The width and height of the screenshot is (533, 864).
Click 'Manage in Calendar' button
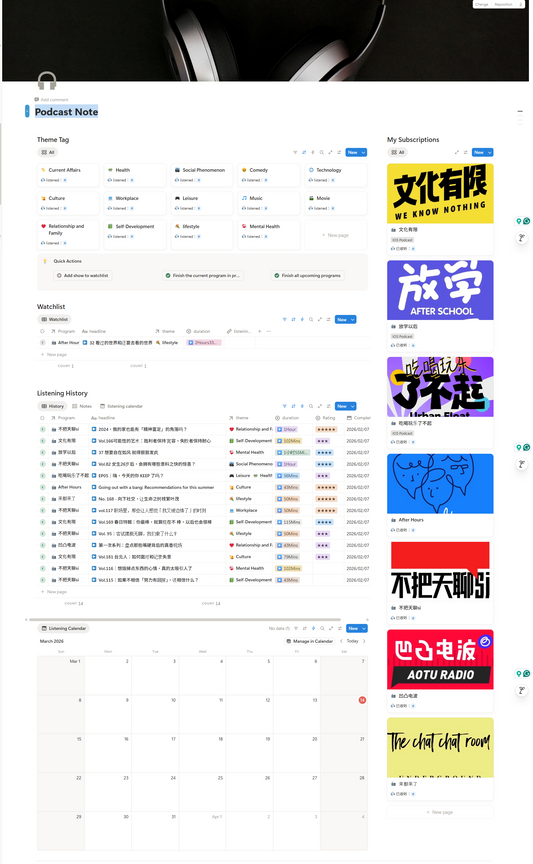tap(310, 641)
